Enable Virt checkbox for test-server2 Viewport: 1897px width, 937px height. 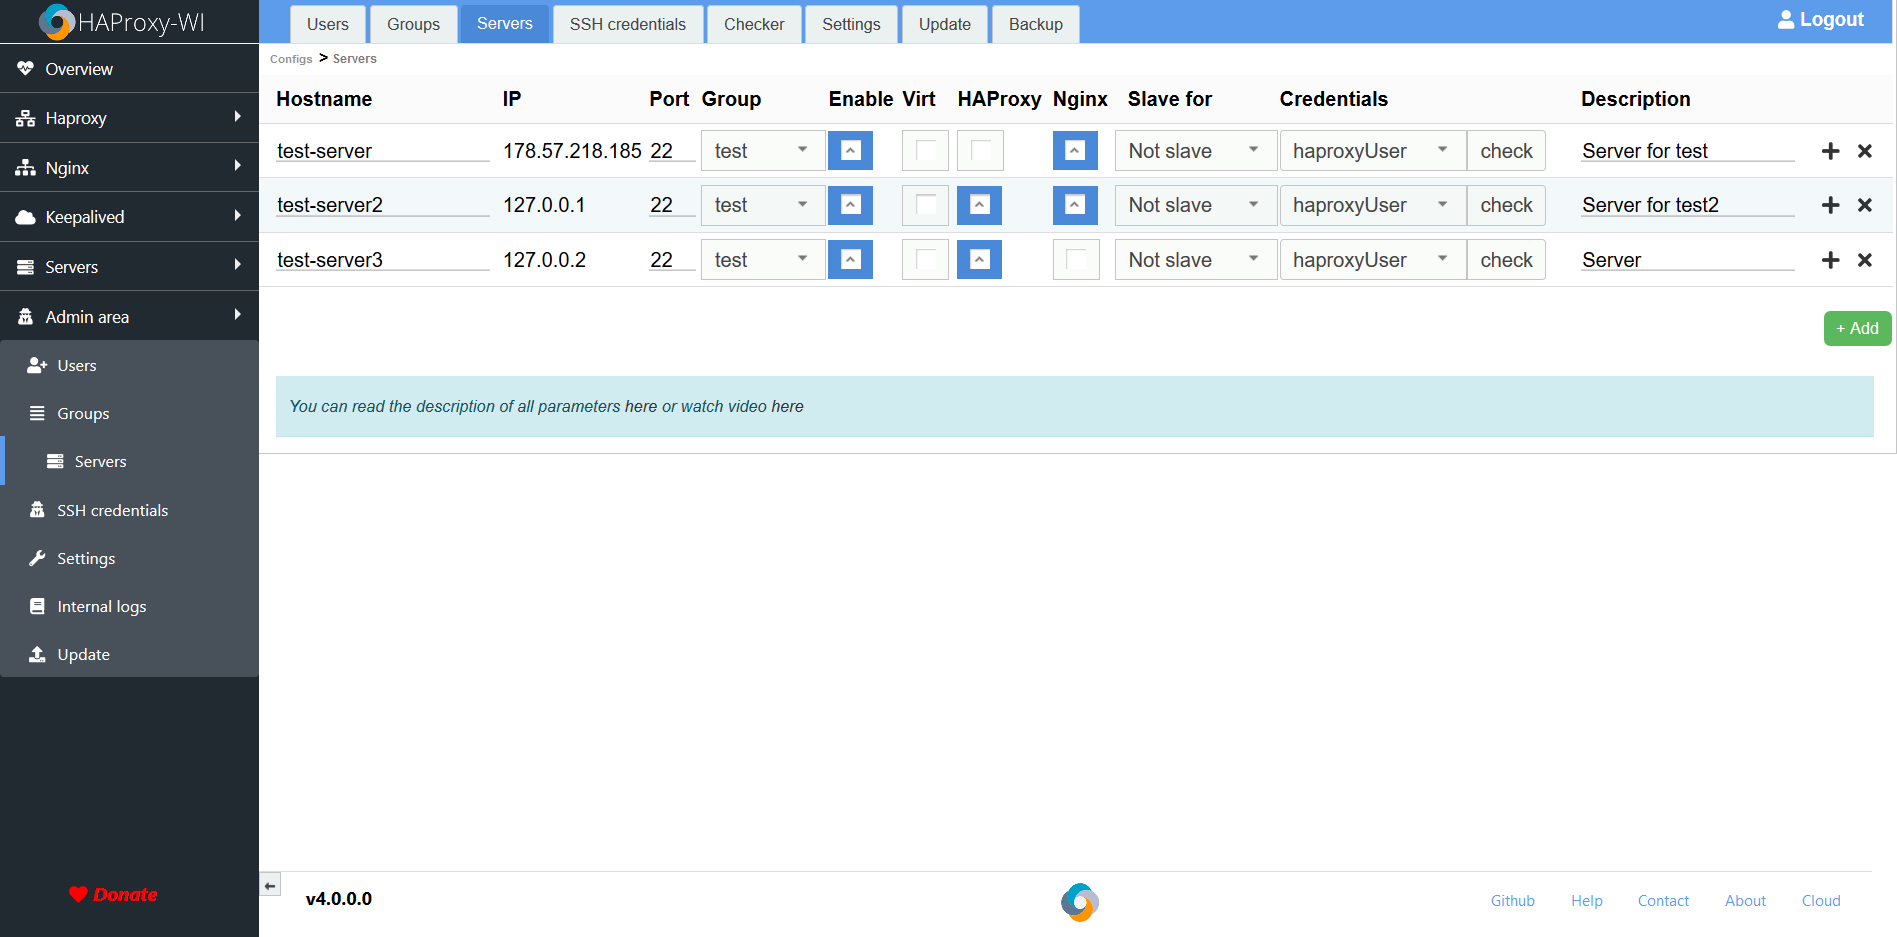tap(925, 205)
